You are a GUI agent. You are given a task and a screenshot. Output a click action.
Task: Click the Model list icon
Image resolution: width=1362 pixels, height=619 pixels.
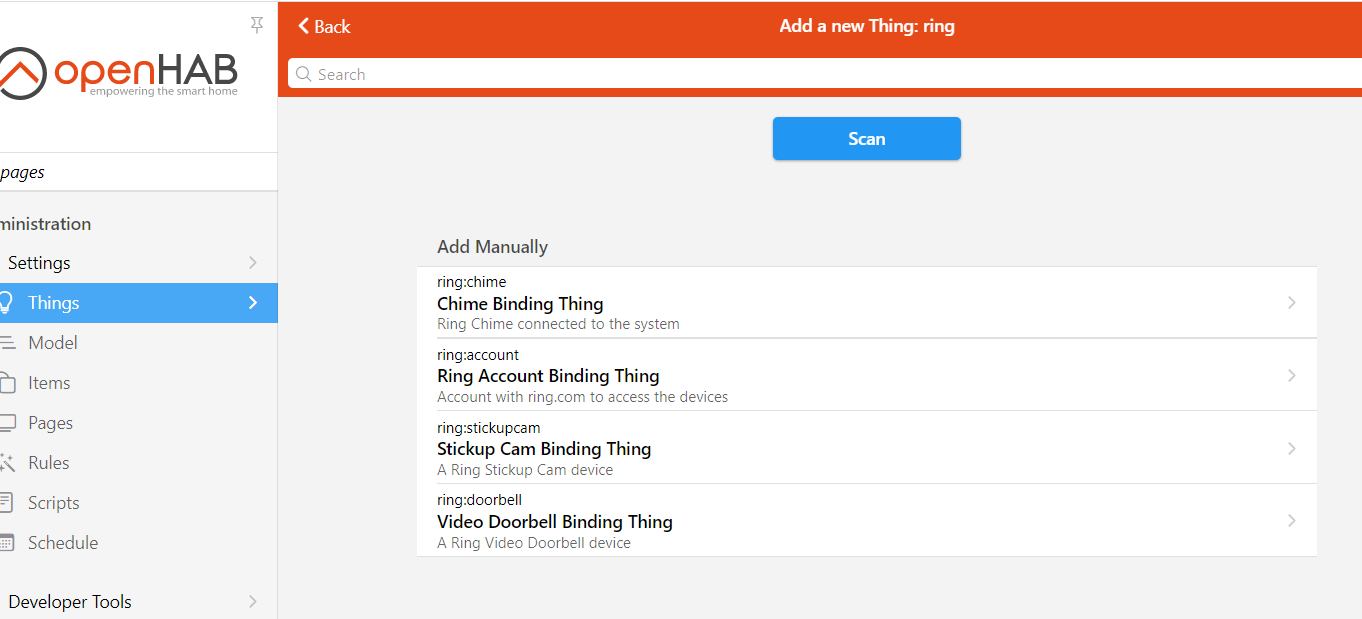tap(7, 343)
